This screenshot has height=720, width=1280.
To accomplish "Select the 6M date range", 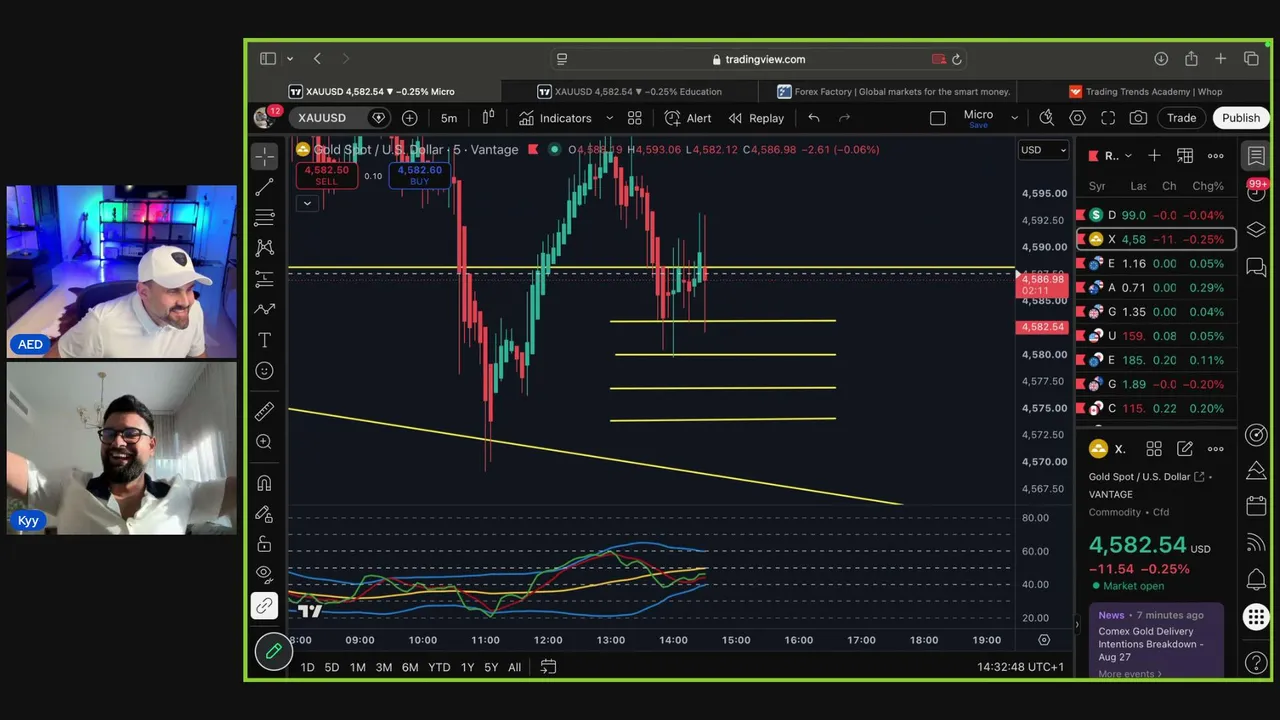I will point(410,667).
